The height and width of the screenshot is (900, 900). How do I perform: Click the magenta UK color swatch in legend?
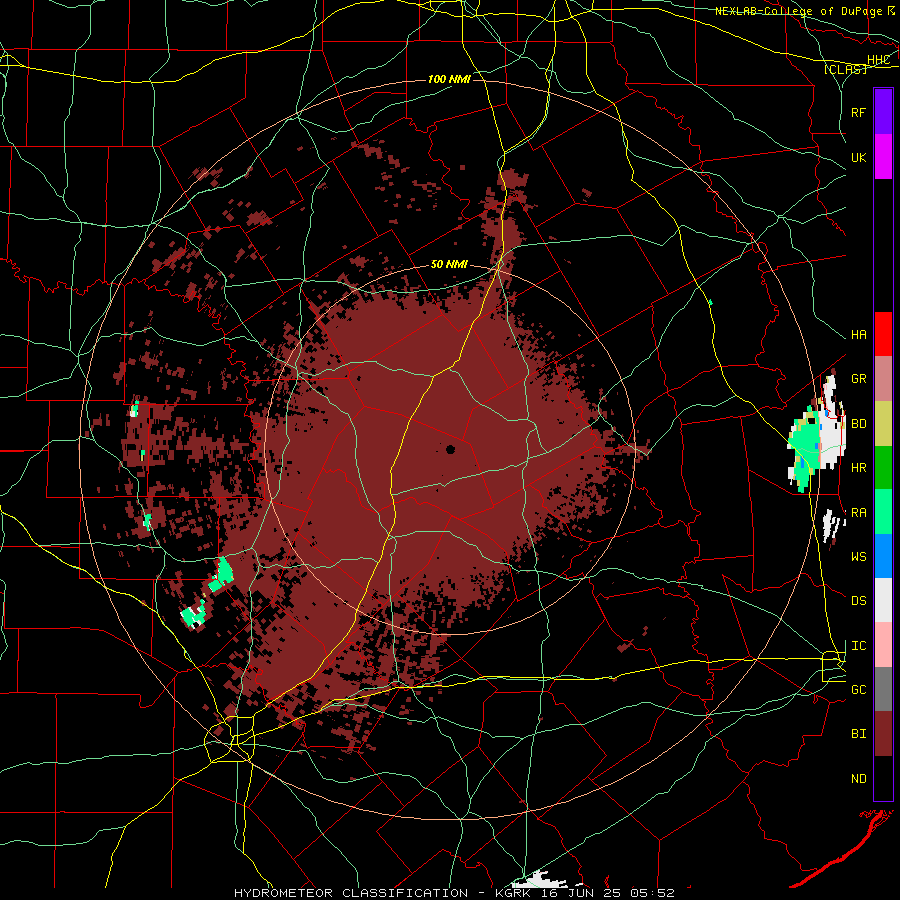pyautogui.click(x=883, y=157)
